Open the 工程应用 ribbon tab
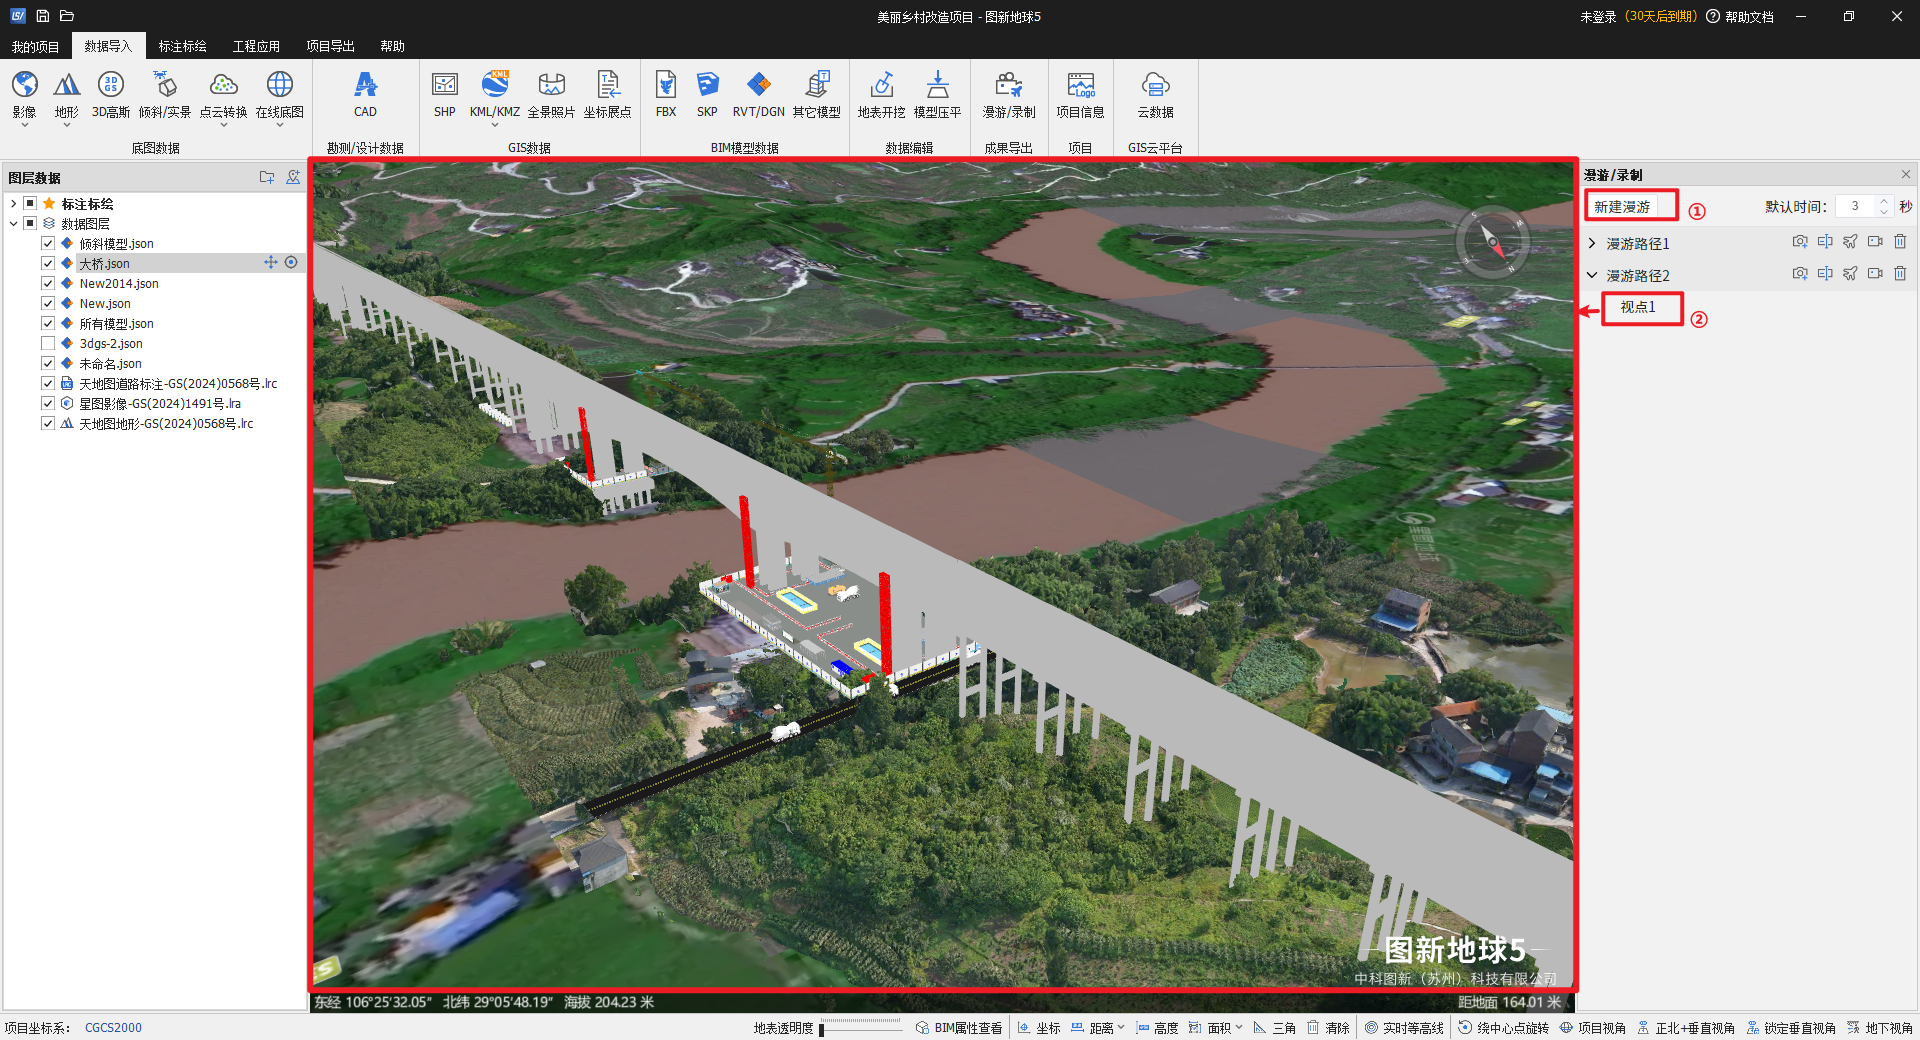Image resolution: width=1920 pixels, height=1040 pixels. [x=256, y=46]
